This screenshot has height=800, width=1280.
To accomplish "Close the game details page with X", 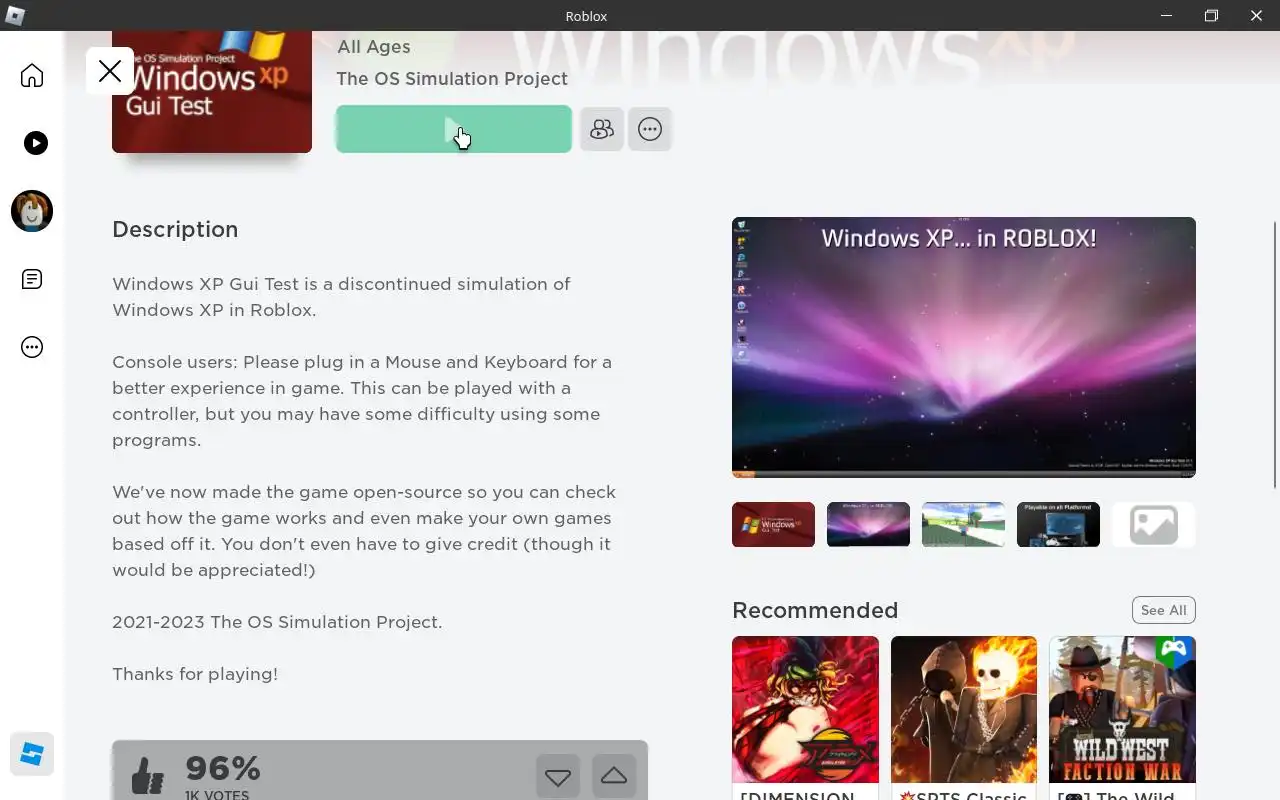I will click(x=110, y=71).
